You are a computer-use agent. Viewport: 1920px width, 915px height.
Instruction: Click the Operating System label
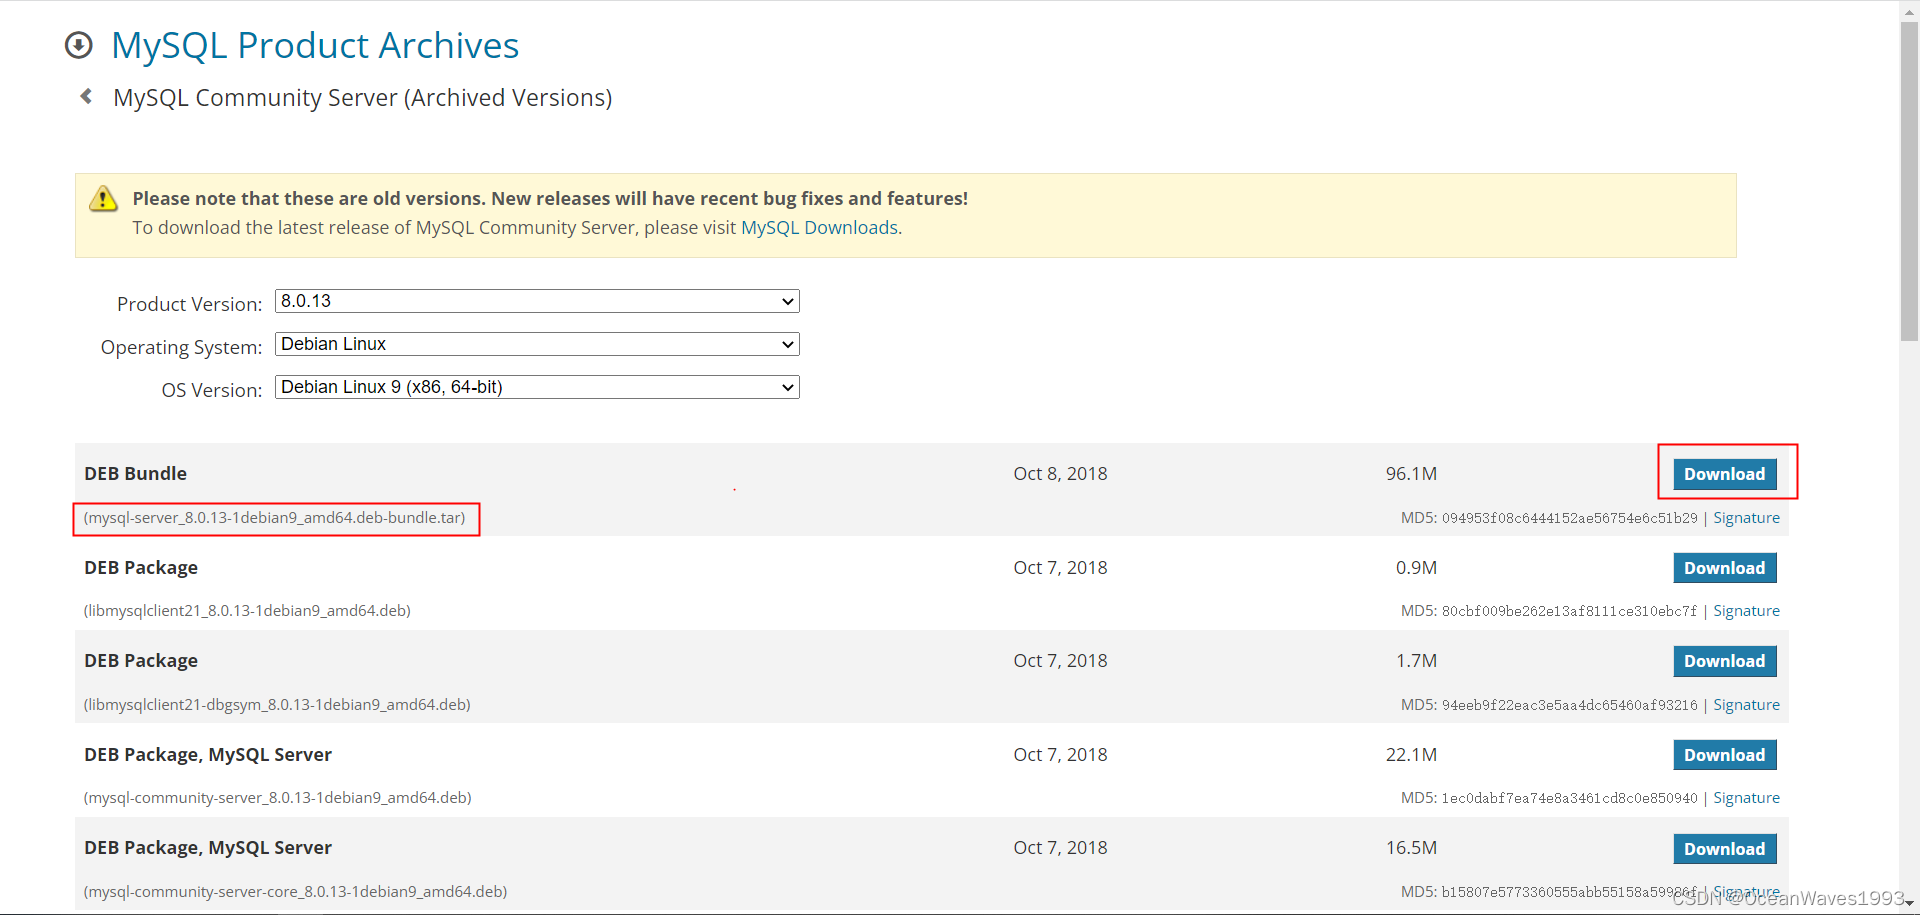(x=181, y=347)
